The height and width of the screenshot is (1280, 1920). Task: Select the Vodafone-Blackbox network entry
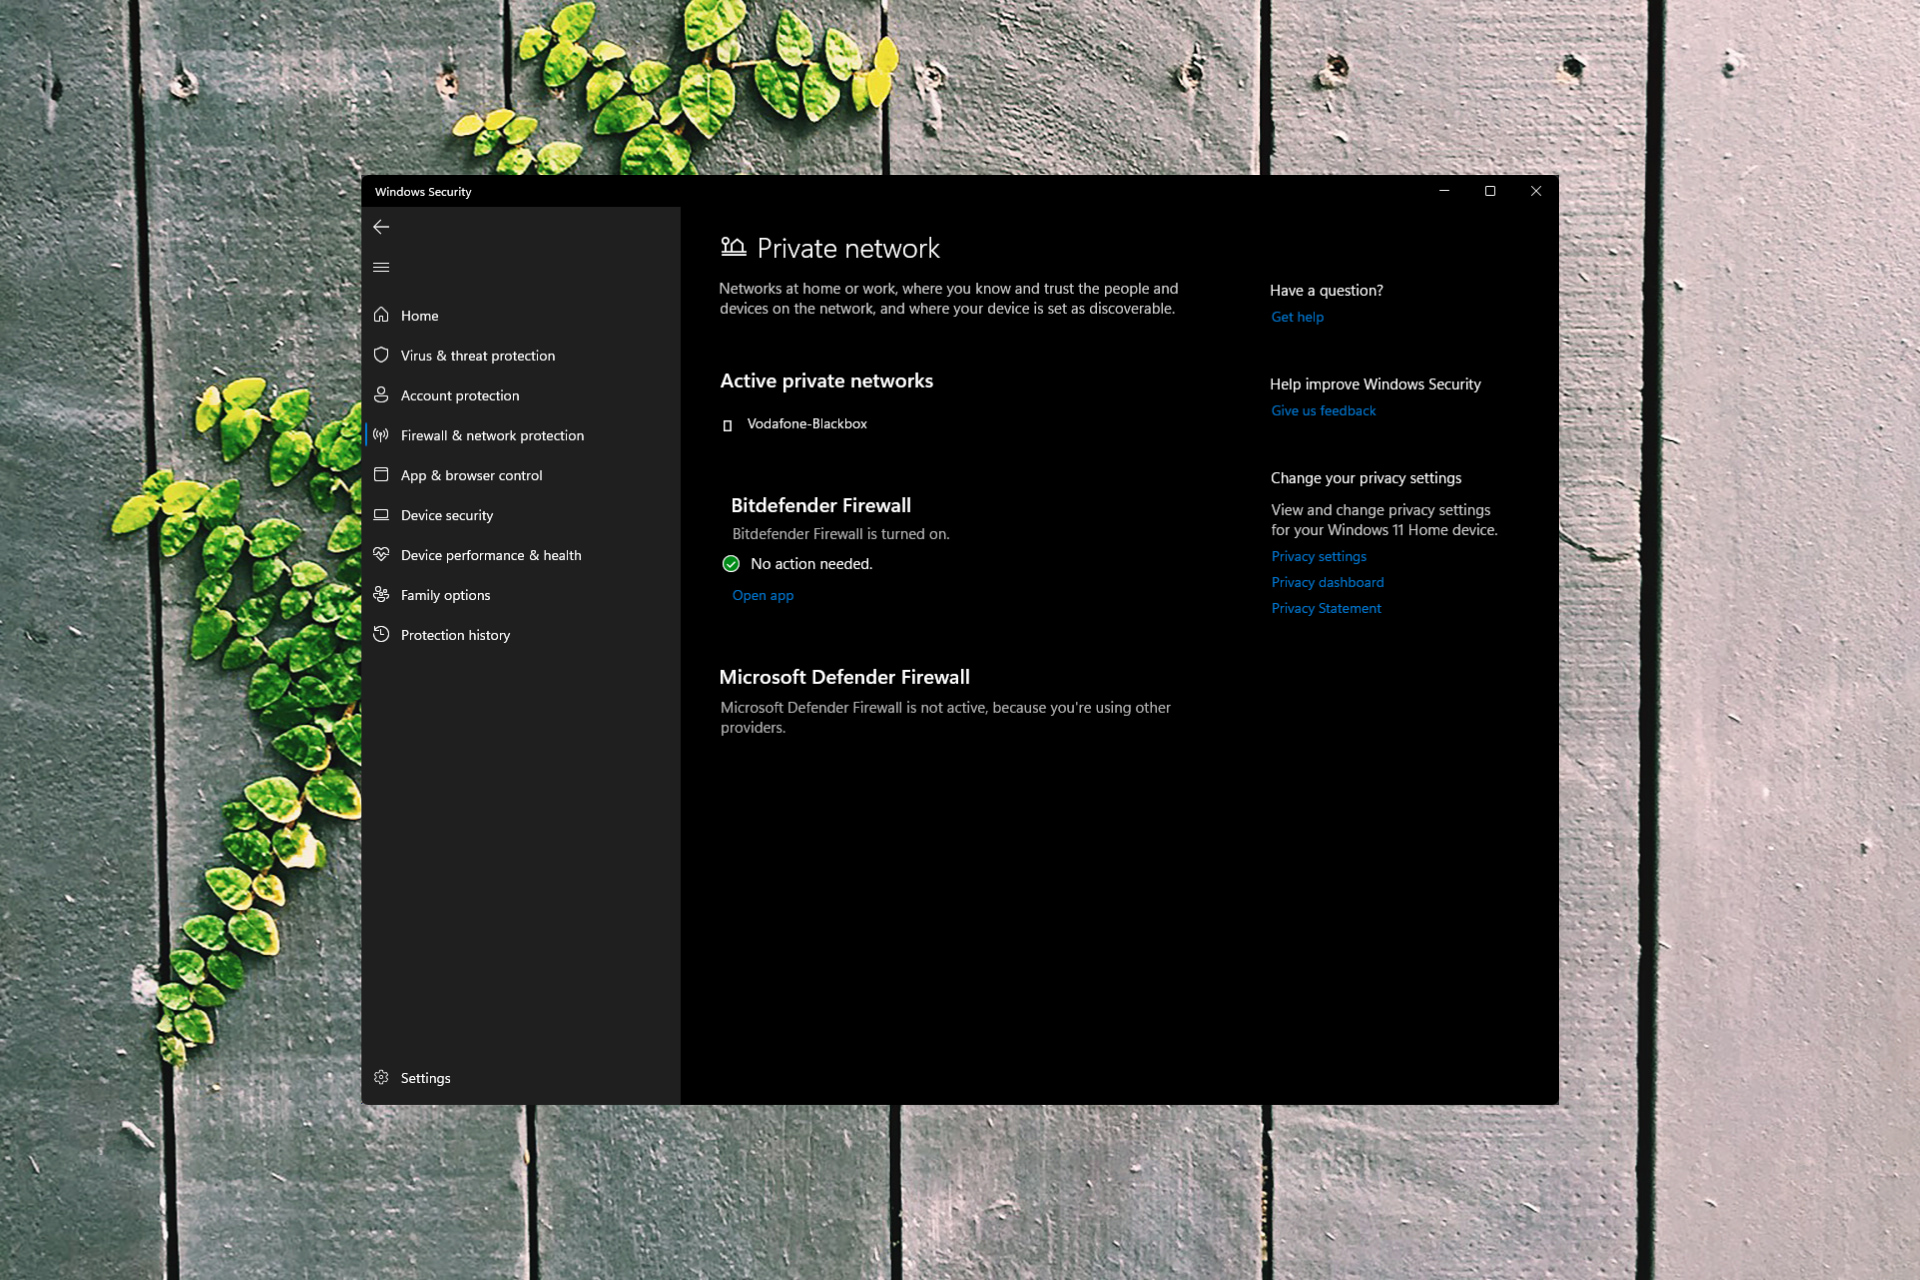tap(806, 424)
